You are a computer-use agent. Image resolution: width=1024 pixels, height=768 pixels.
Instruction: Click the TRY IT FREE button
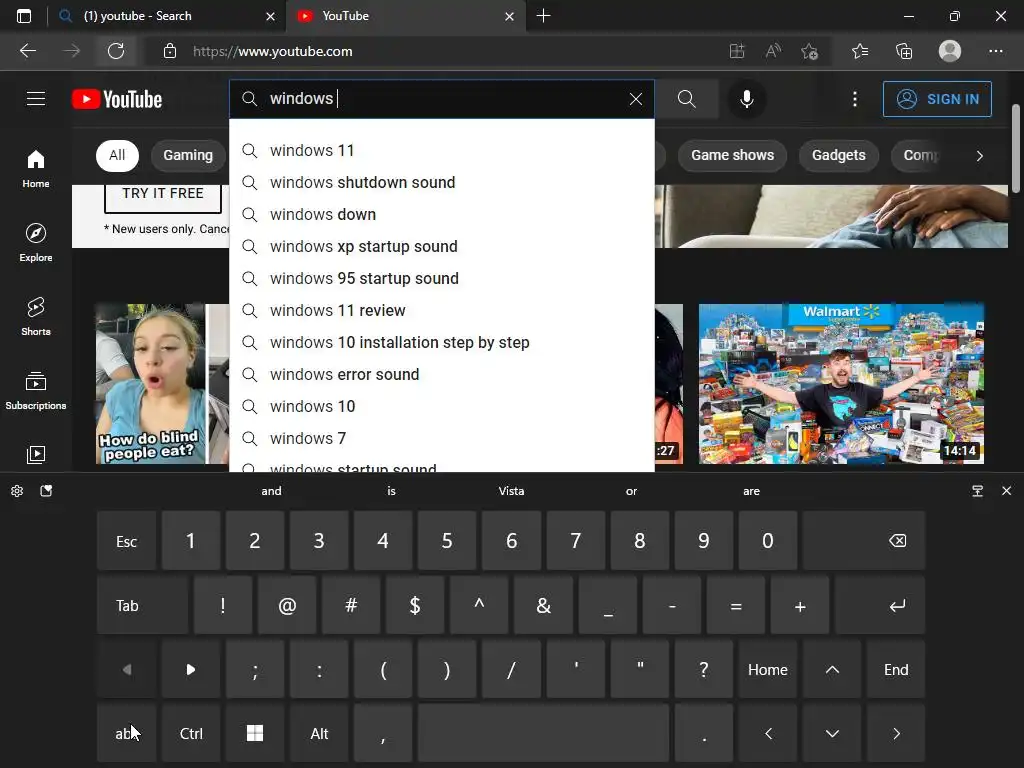163,197
